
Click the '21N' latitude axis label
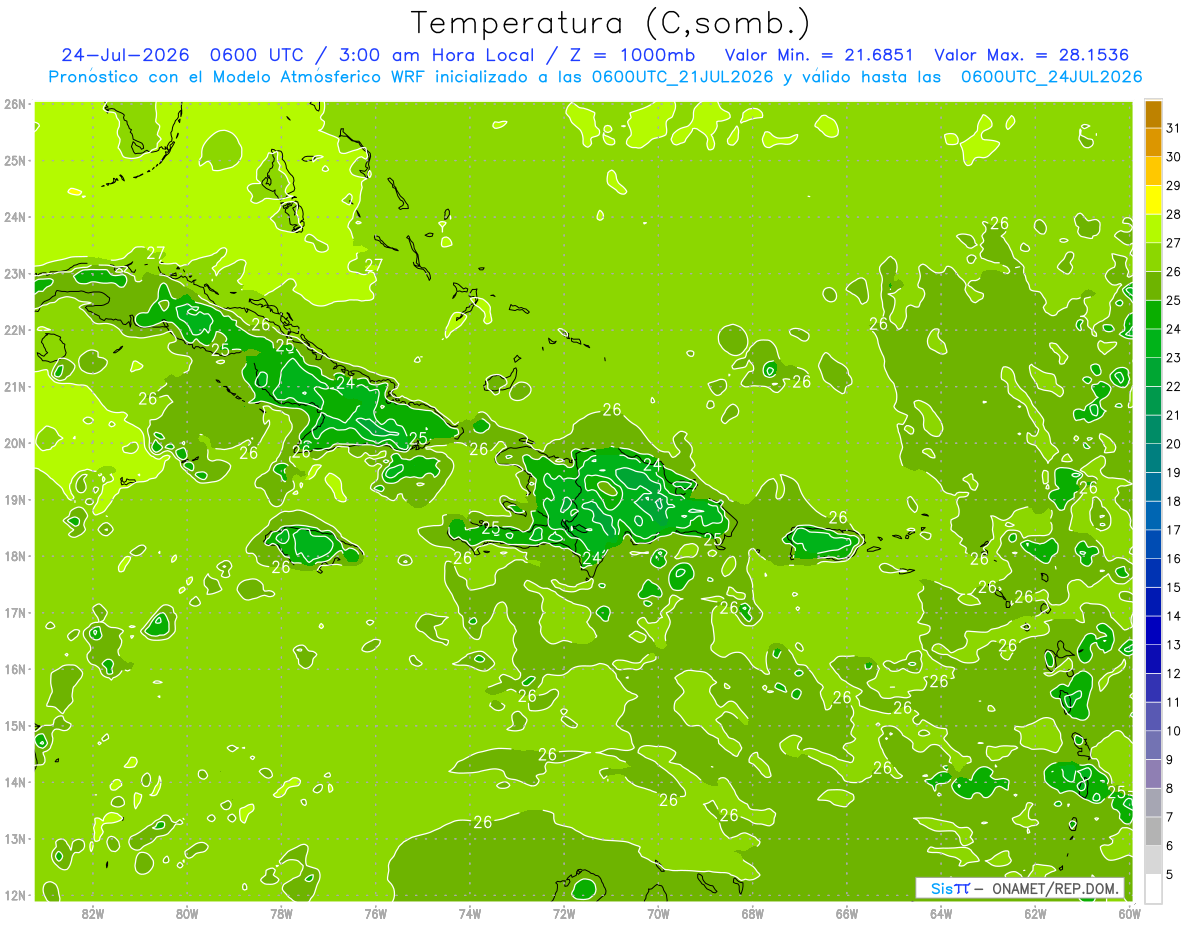14,386
